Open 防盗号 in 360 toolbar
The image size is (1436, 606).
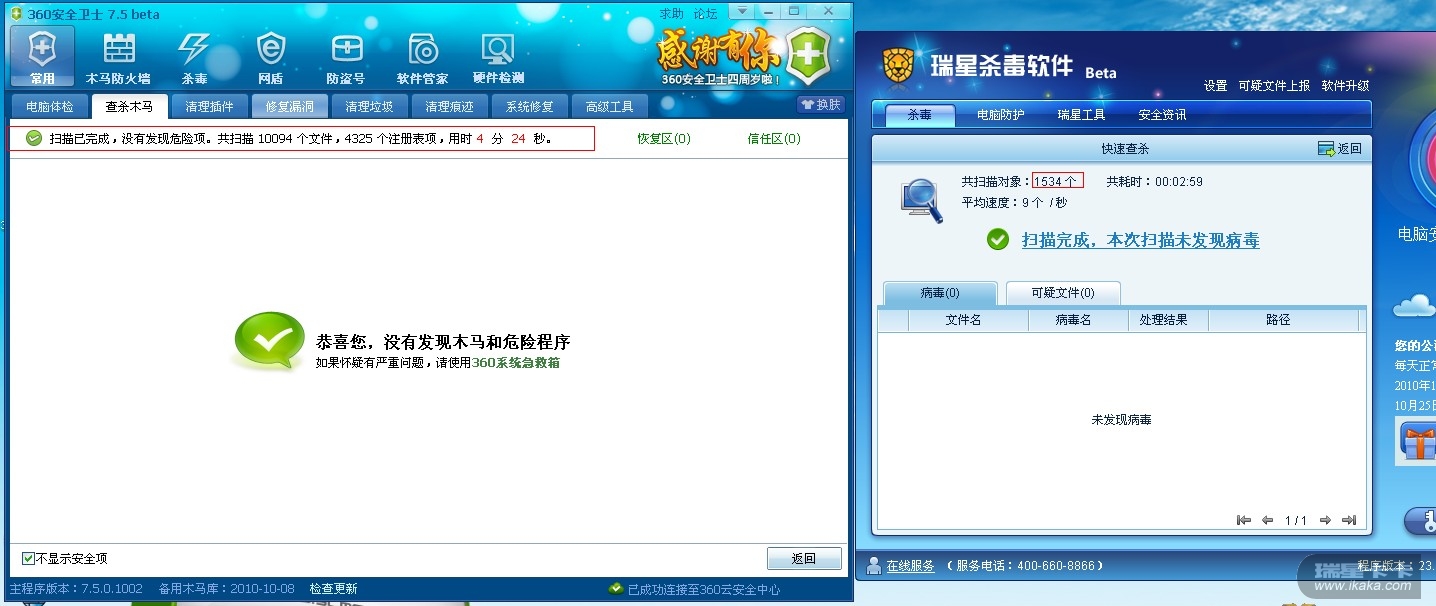point(346,57)
